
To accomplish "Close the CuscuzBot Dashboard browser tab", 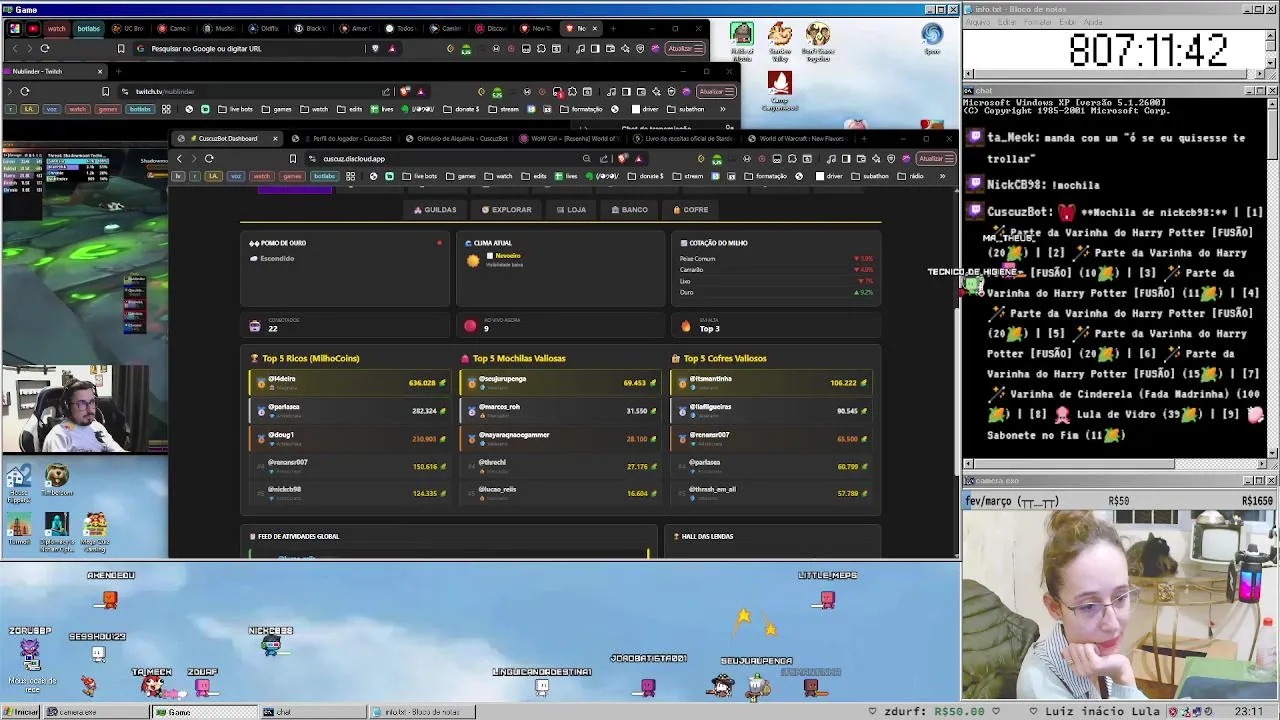I will [x=275, y=139].
